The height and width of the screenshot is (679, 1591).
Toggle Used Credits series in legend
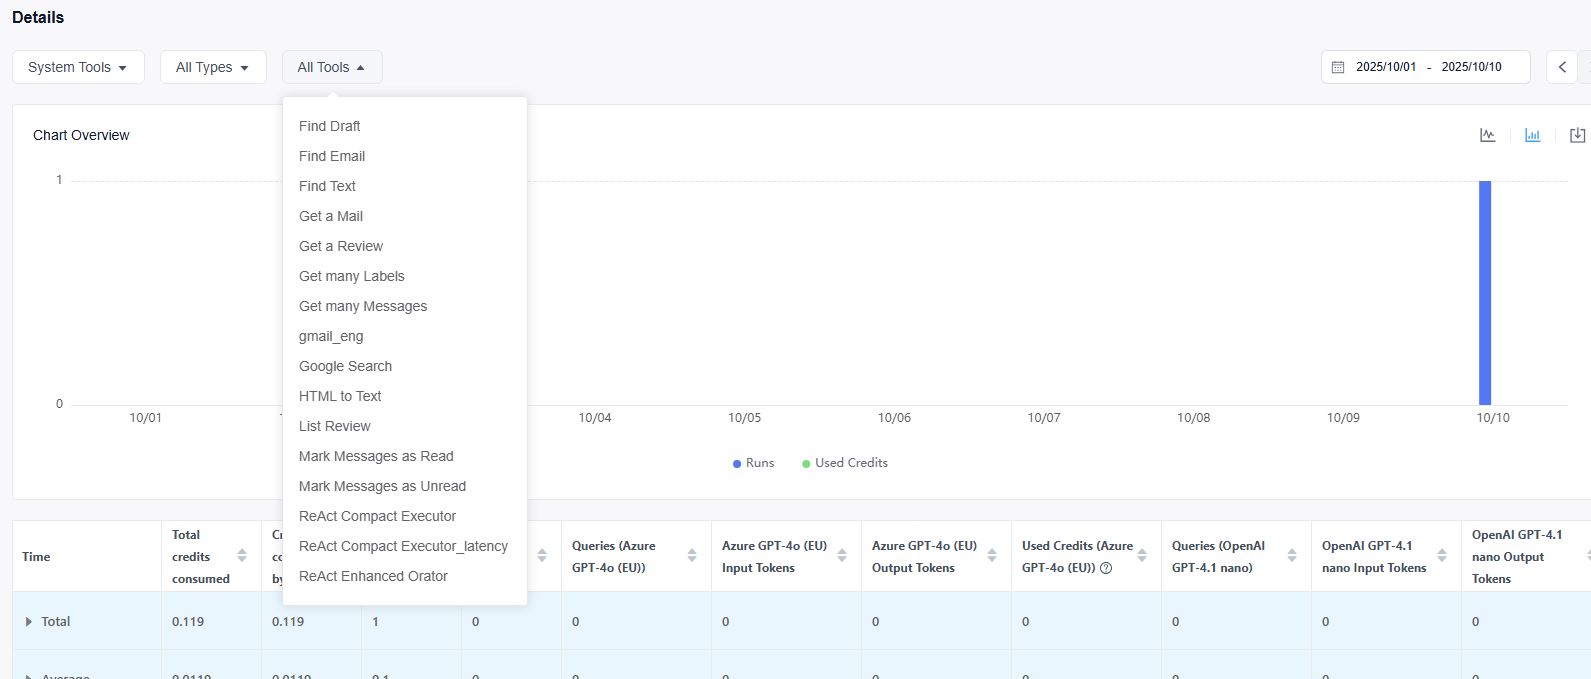coord(845,463)
